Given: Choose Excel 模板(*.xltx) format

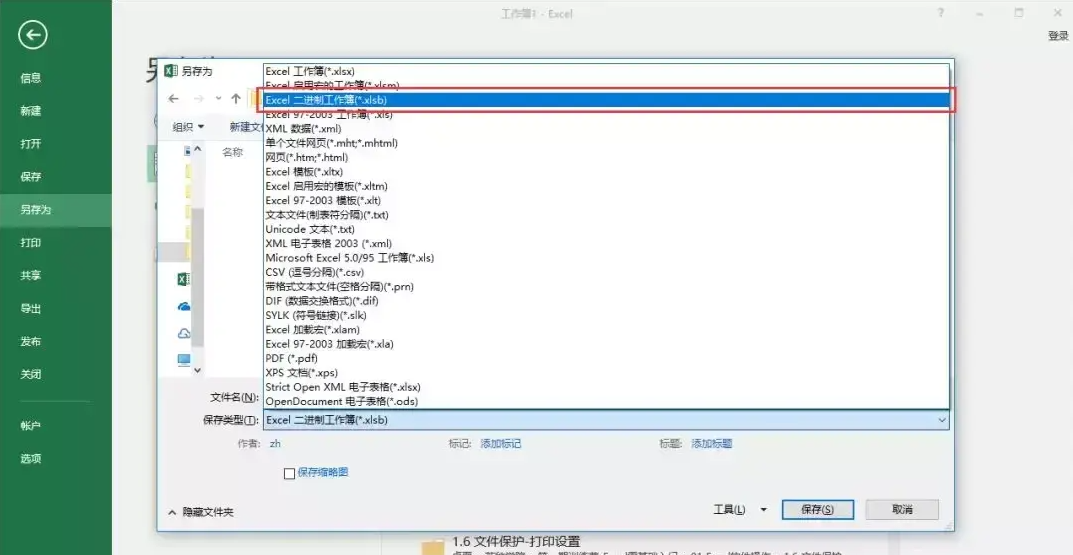Looking at the screenshot, I should click(606, 172).
